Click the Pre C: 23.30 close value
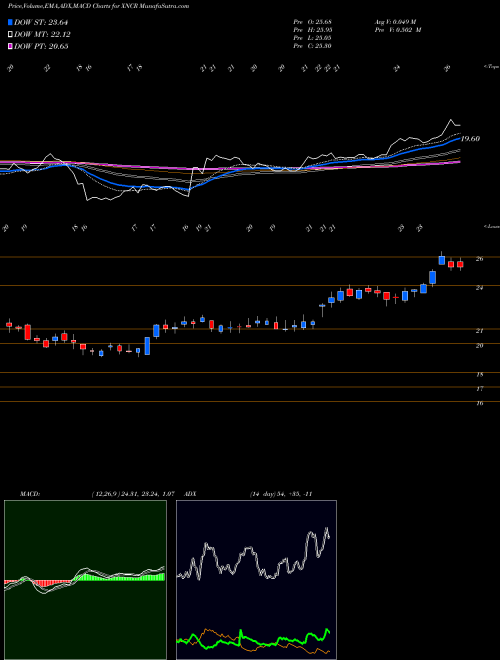 click(x=313, y=46)
